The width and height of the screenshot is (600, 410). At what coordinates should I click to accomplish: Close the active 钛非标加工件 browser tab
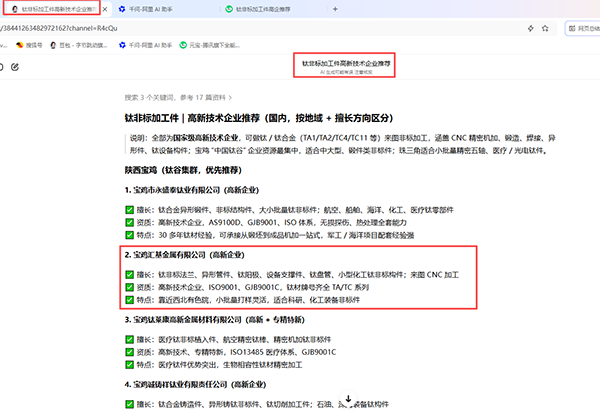(105, 9)
